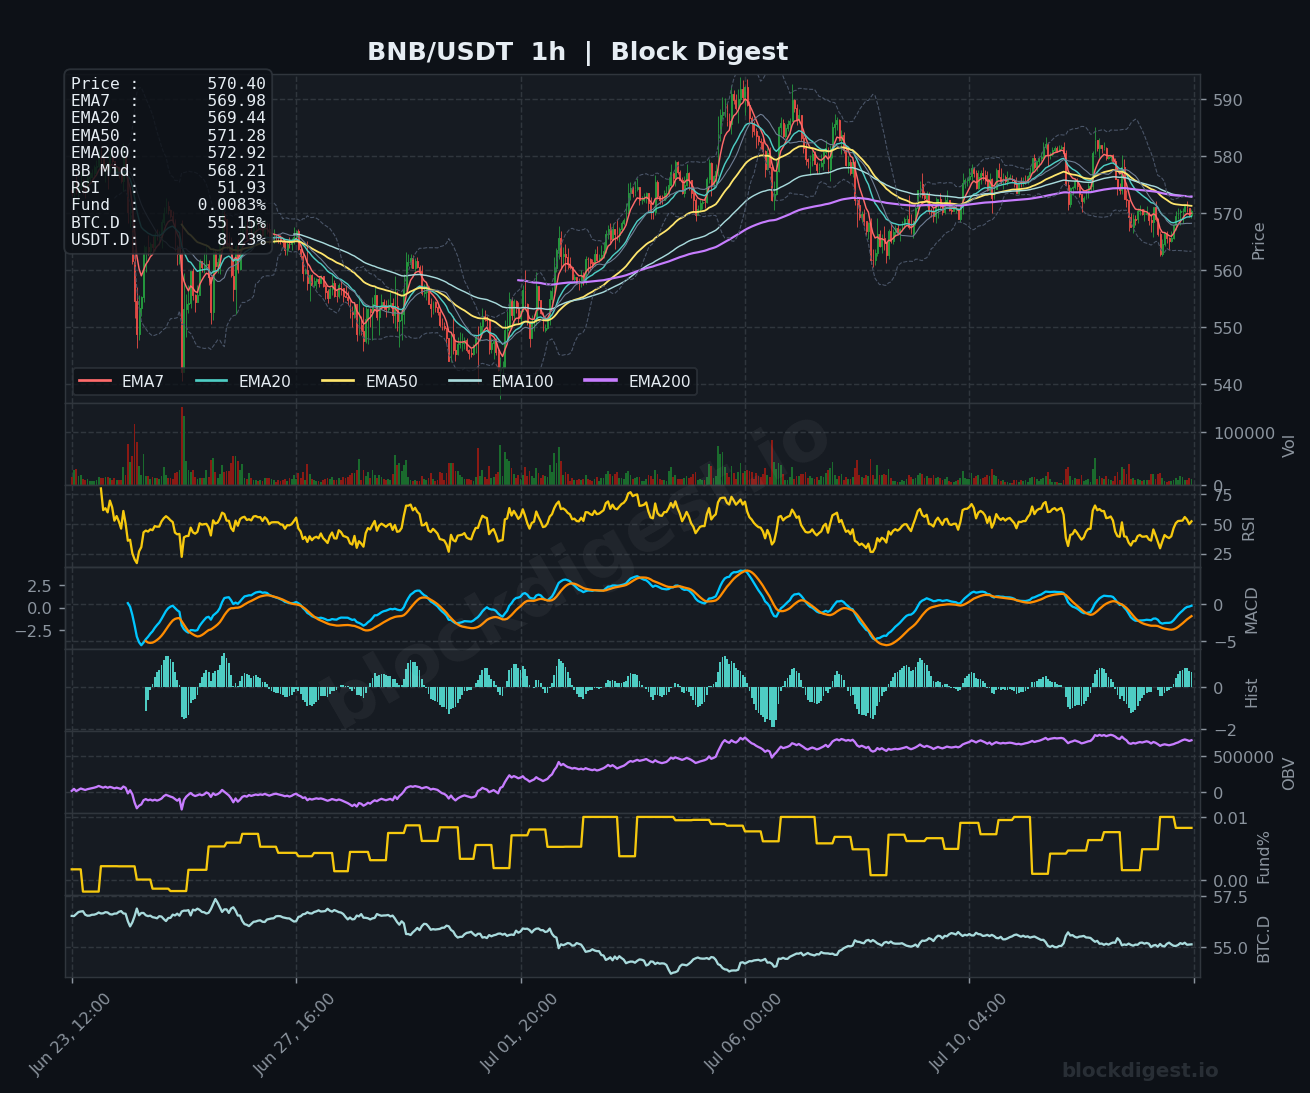Click the USDT.D value 8.23%
The height and width of the screenshot is (1093, 1310).
[x=242, y=240]
